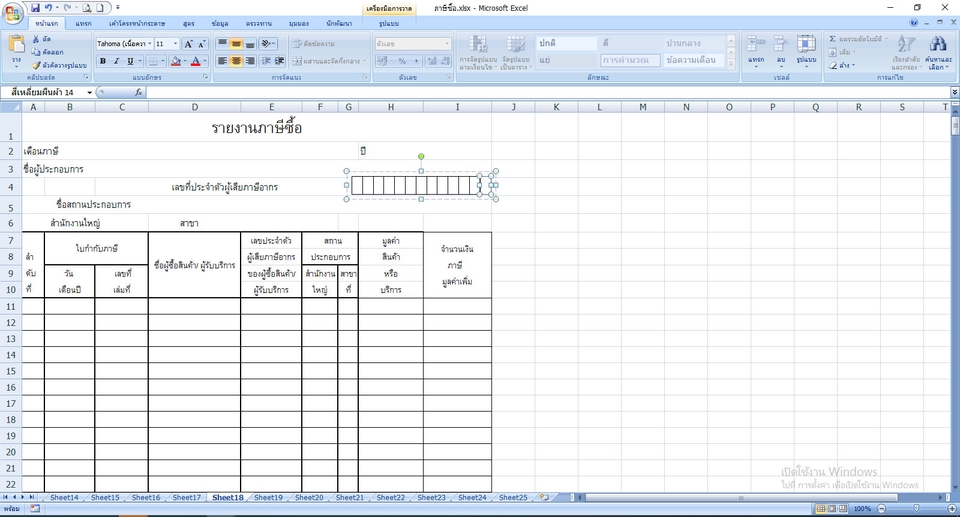This screenshot has height=517, width=960.
Task: Click Format as Table (จัดรูปแบบเป็นตาราง)
Action: click(516, 53)
